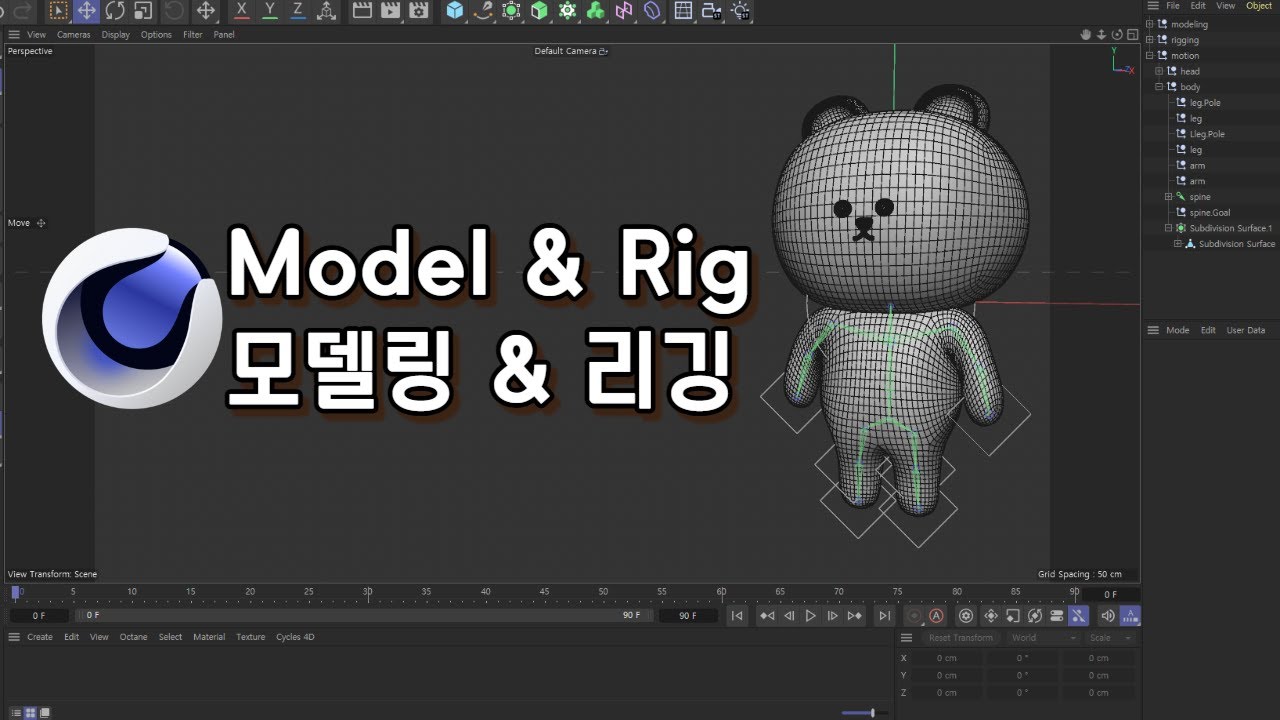
Task: Add a Subdivision Surface generator
Action: 511,11
